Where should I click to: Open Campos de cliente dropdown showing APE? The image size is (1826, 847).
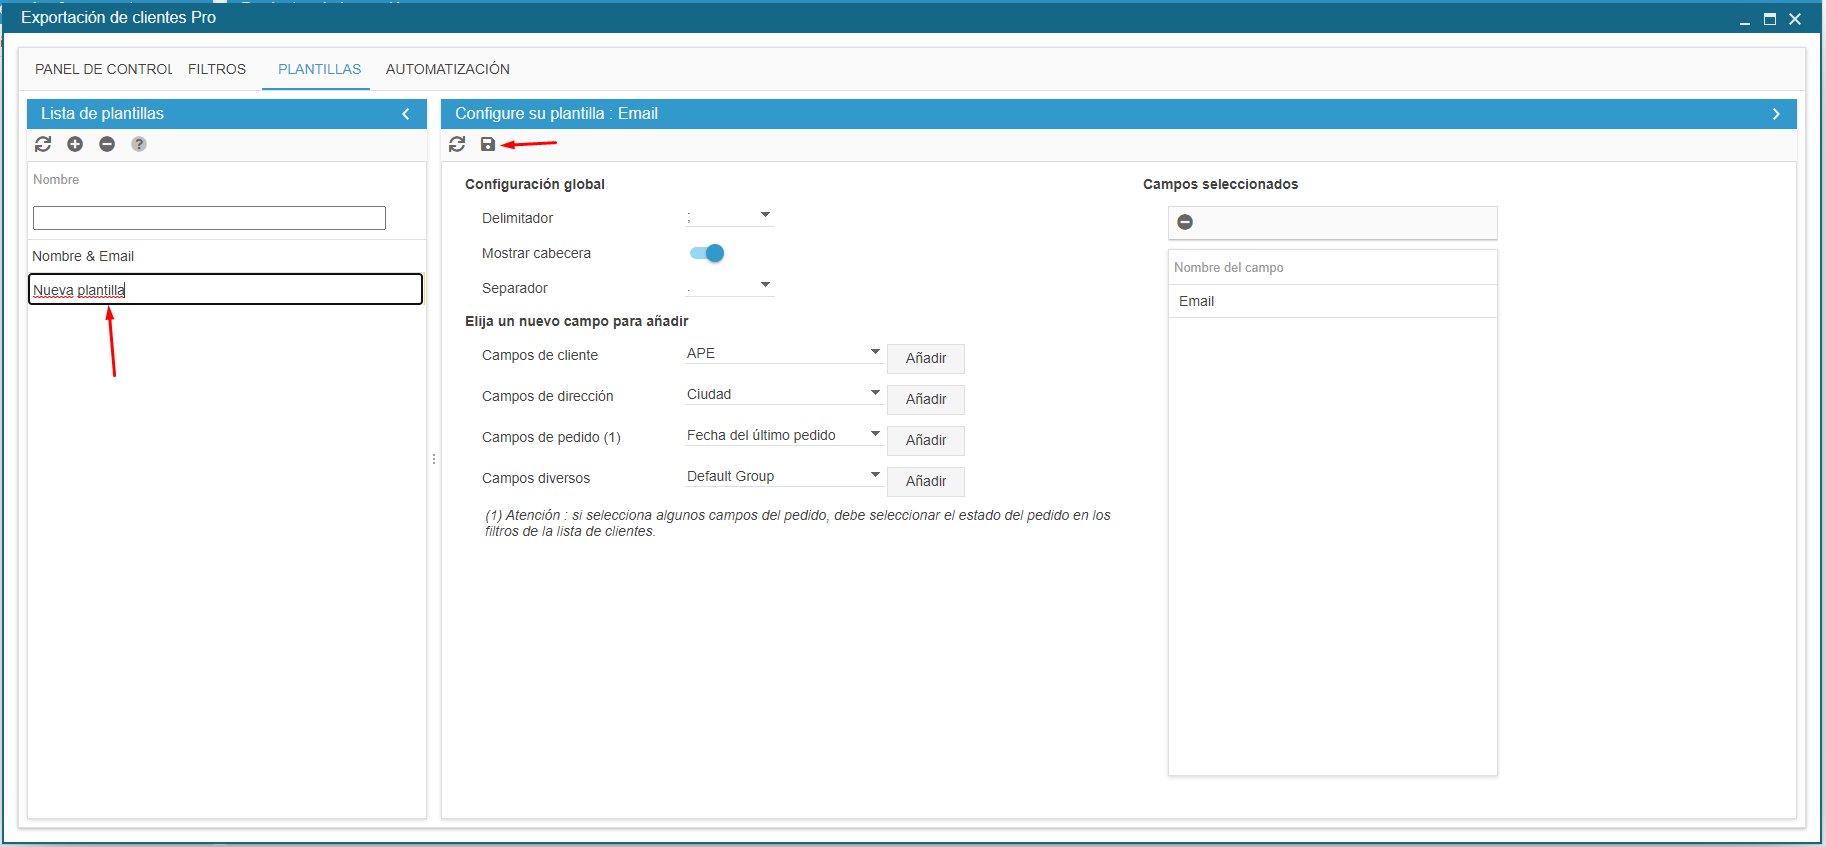(x=783, y=353)
